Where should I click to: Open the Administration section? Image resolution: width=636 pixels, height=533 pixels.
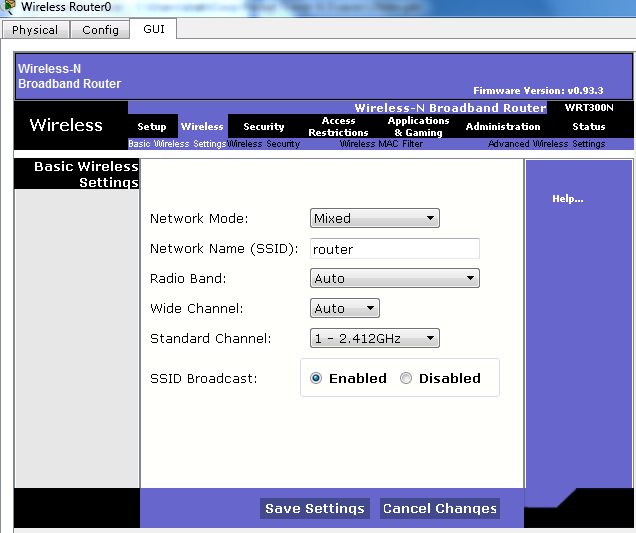[x=503, y=127]
